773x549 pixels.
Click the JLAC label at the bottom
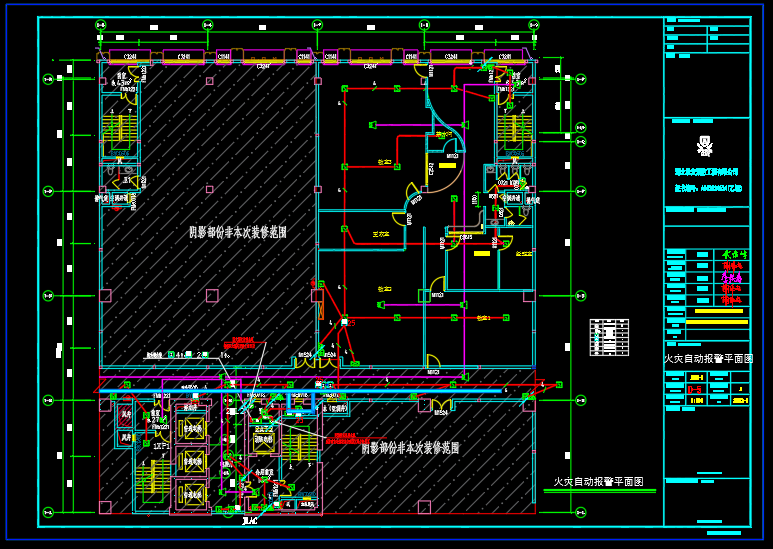pos(250,520)
